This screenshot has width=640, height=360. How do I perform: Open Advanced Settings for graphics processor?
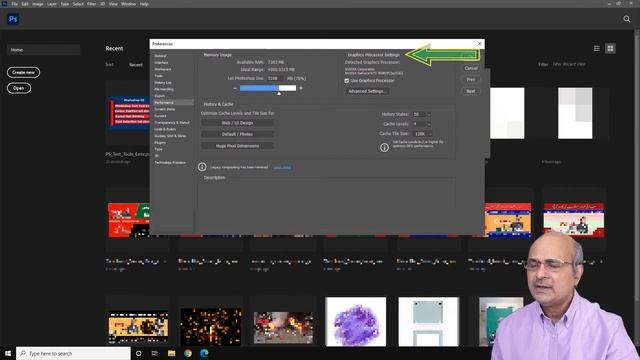tap(367, 91)
